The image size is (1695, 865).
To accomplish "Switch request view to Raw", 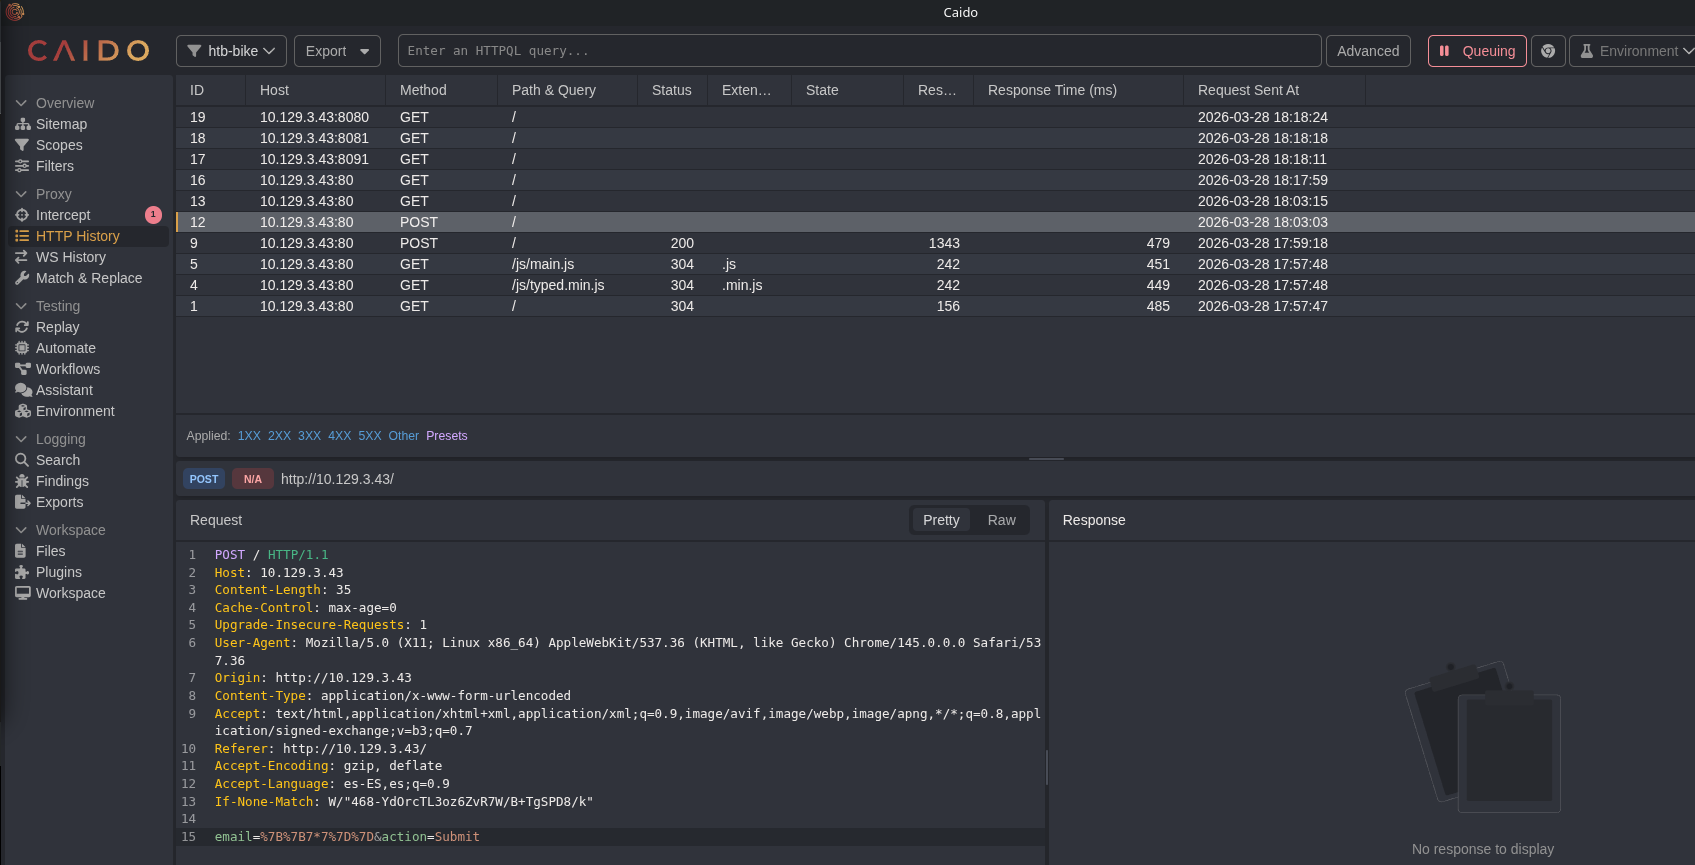I will tap(1001, 520).
